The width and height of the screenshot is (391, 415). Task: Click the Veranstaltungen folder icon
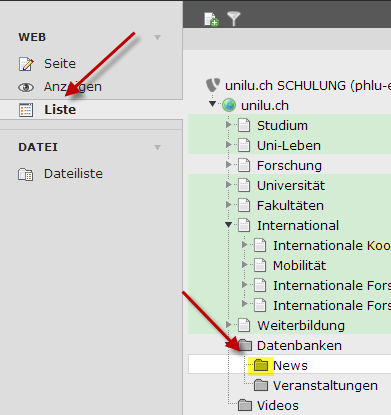(x=261, y=385)
